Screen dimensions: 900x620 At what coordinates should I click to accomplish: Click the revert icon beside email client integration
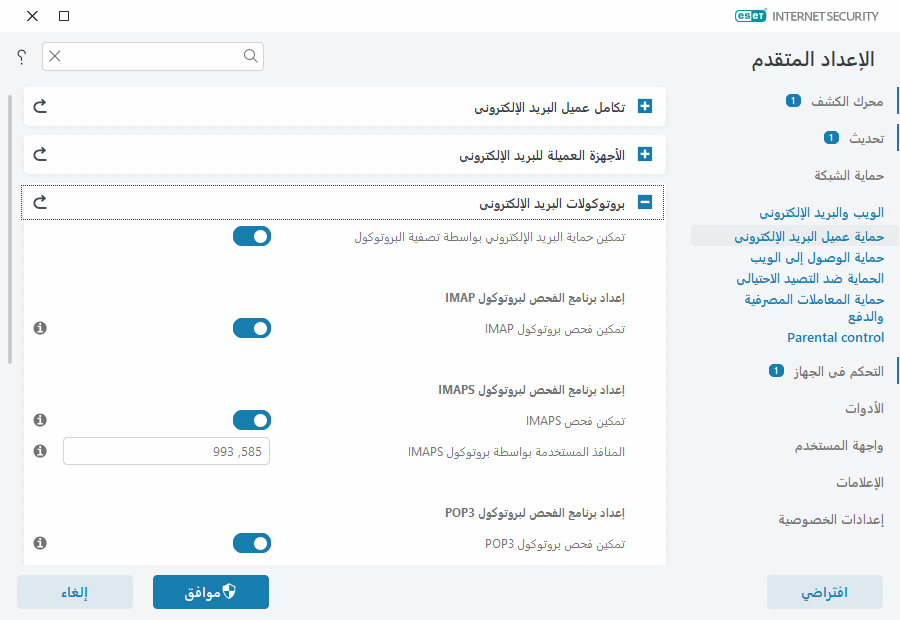(39, 106)
